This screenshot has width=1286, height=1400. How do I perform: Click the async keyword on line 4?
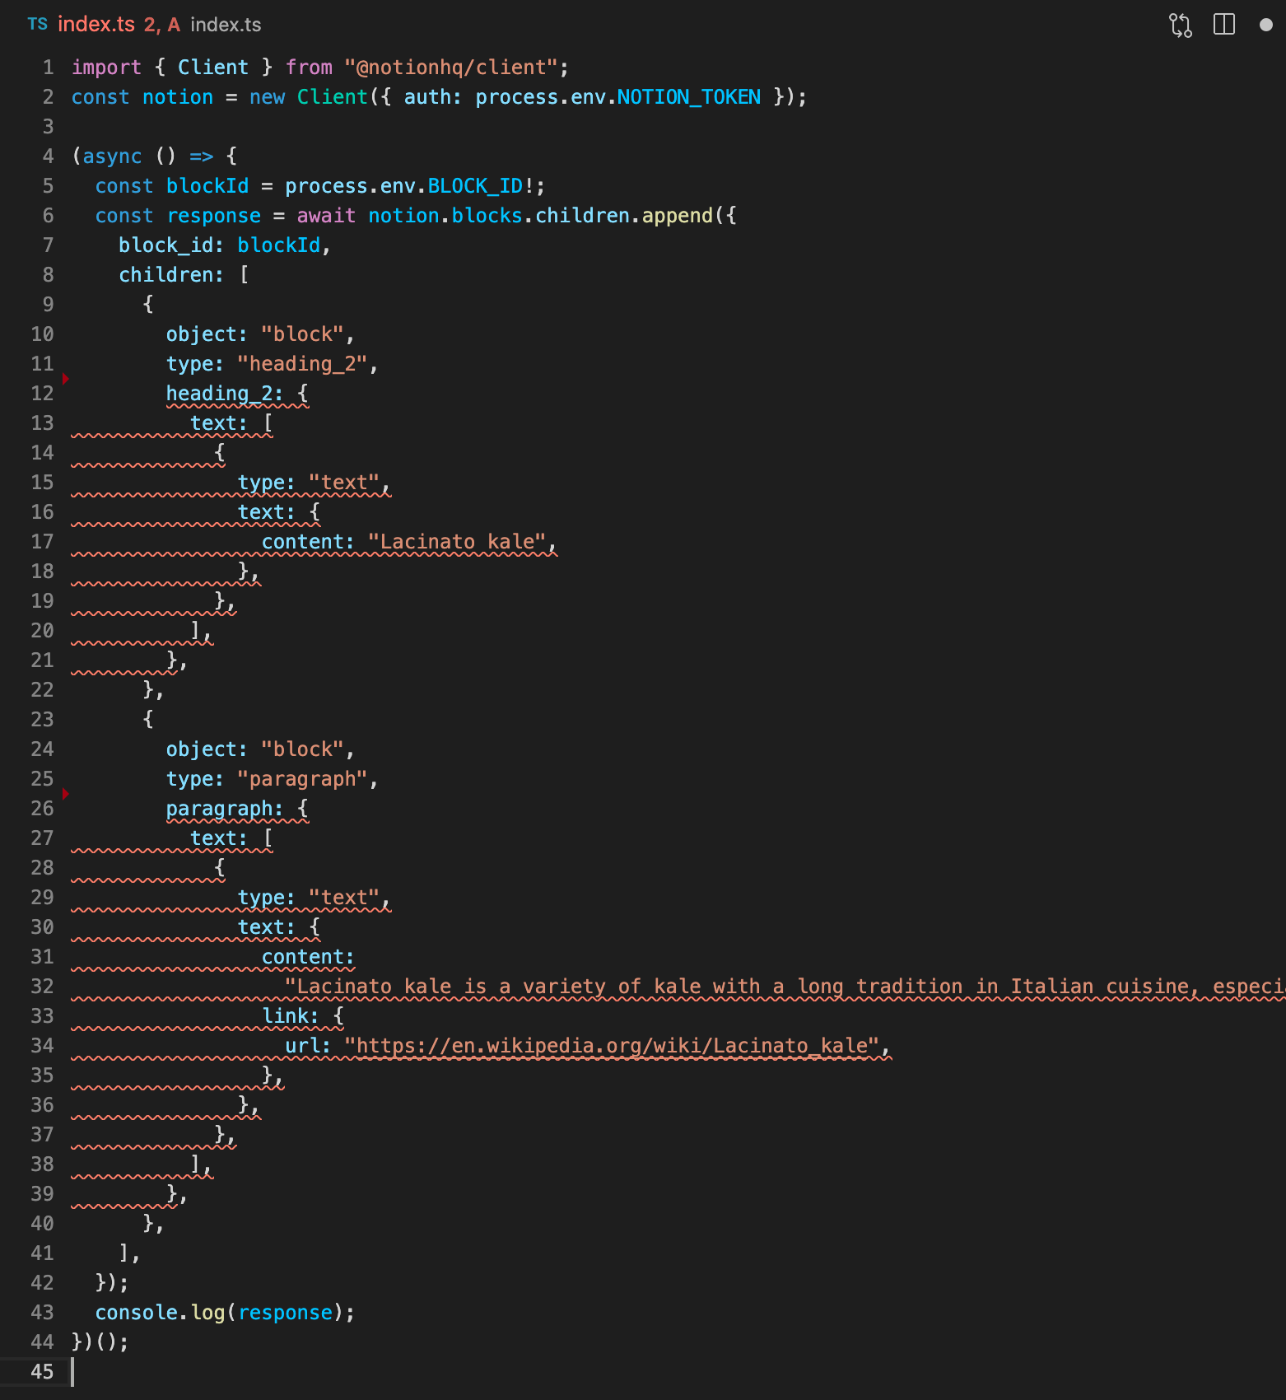point(113,156)
